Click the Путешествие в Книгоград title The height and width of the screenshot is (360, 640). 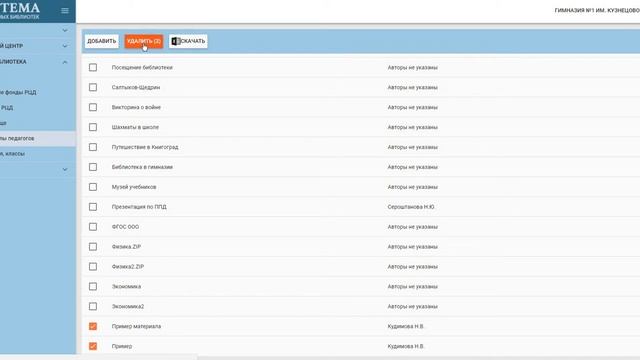pyautogui.click(x=145, y=147)
